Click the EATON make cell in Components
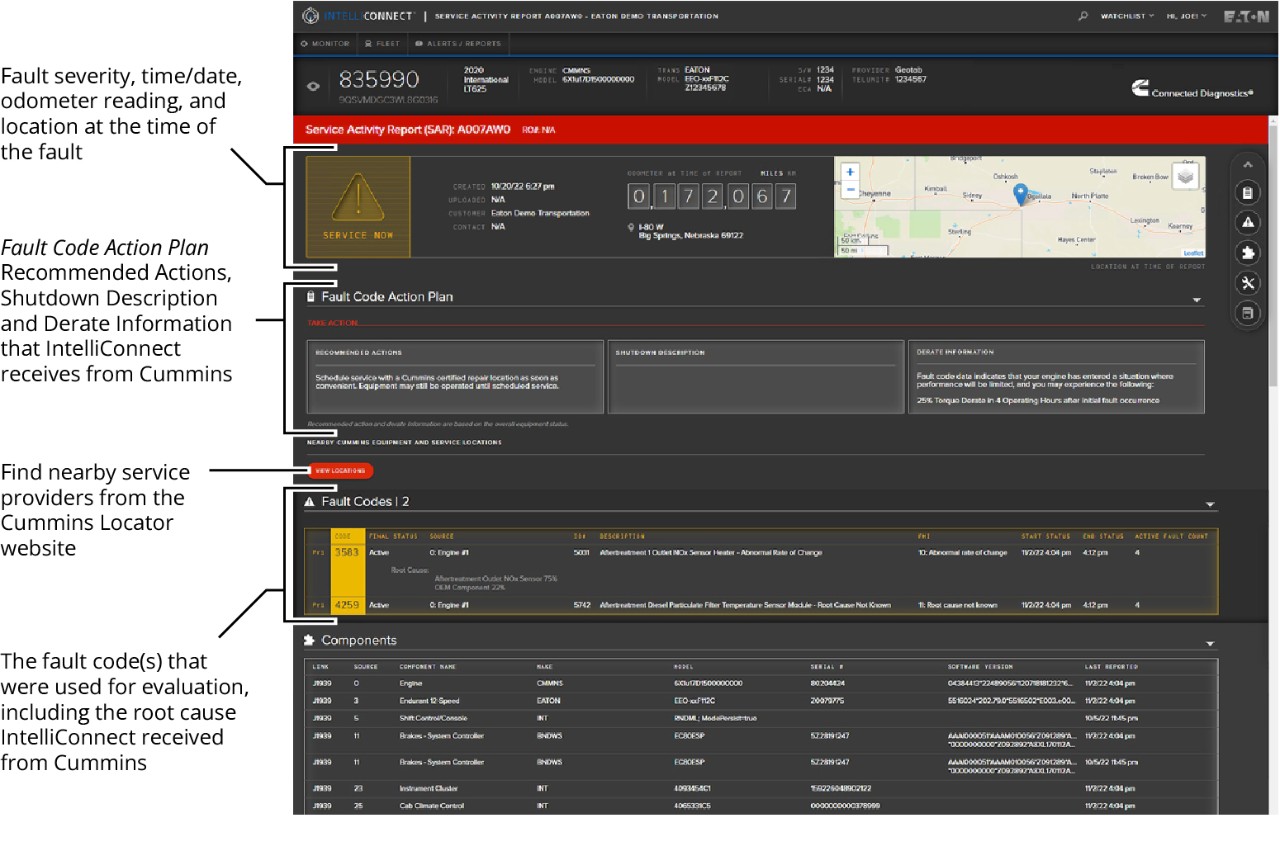 (x=550, y=700)
